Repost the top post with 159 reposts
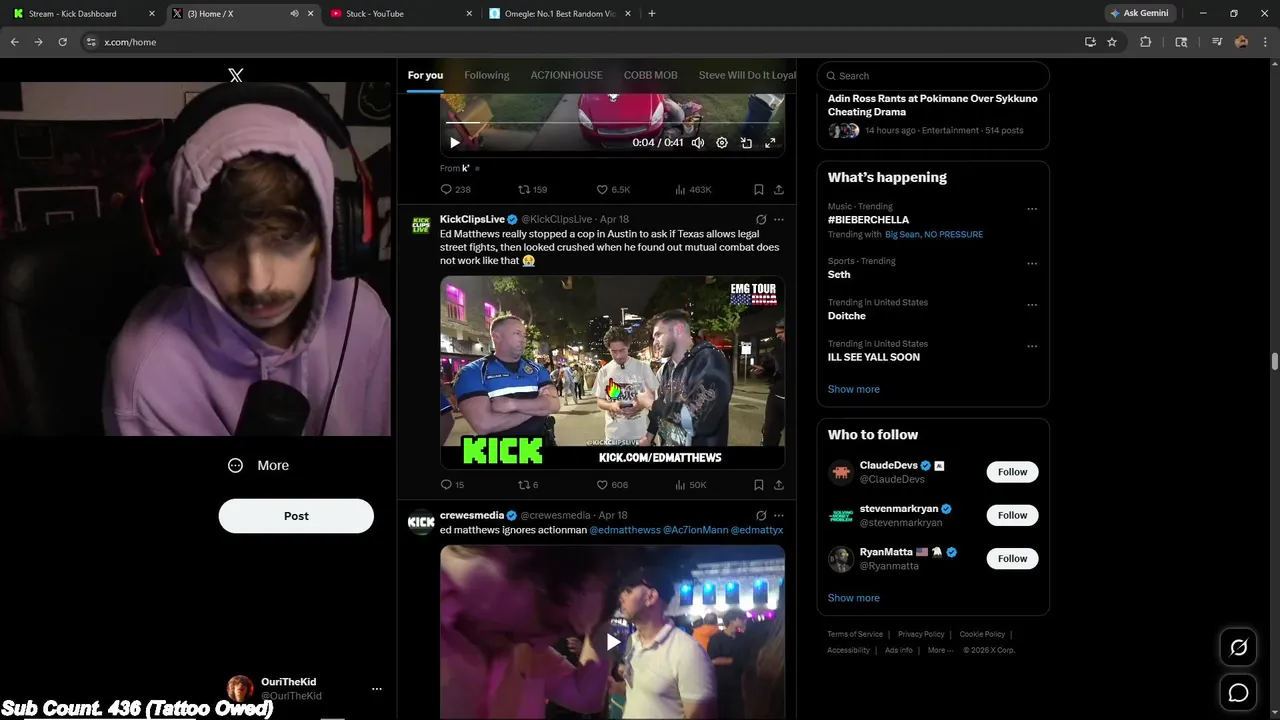The width and height of the screenshot is (1280, 720). (532, 189)
